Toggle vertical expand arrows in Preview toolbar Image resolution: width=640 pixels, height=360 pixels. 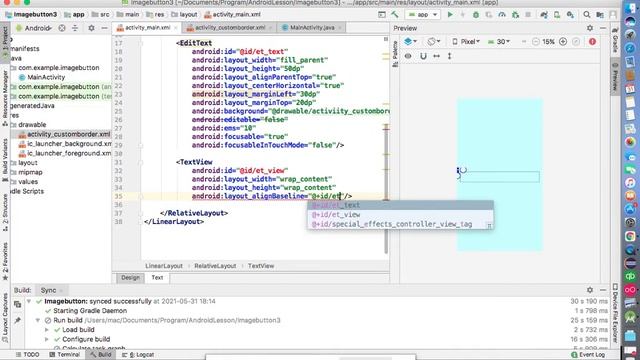click(x=449, y=56)
